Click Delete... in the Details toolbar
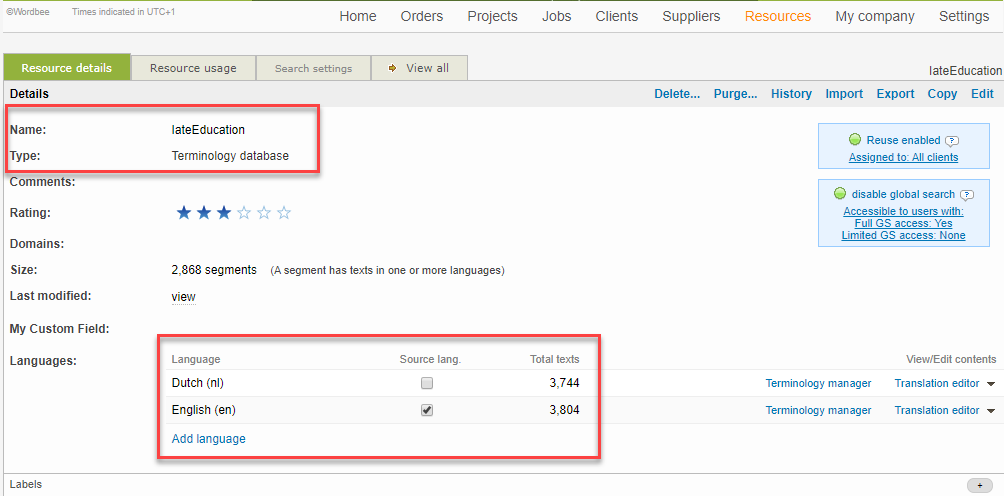Viewport: 1004px width, 496px height. tap(677, 94)
